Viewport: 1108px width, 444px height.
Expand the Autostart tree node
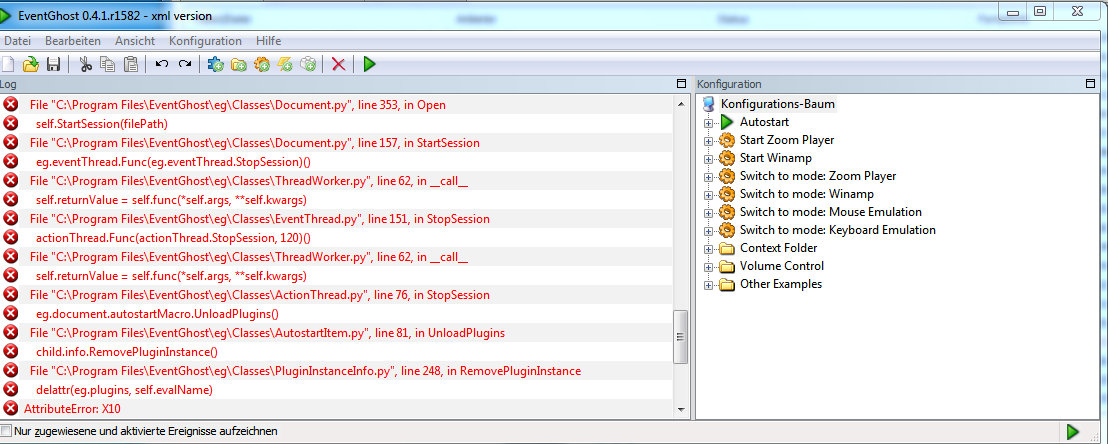(708, 123)
